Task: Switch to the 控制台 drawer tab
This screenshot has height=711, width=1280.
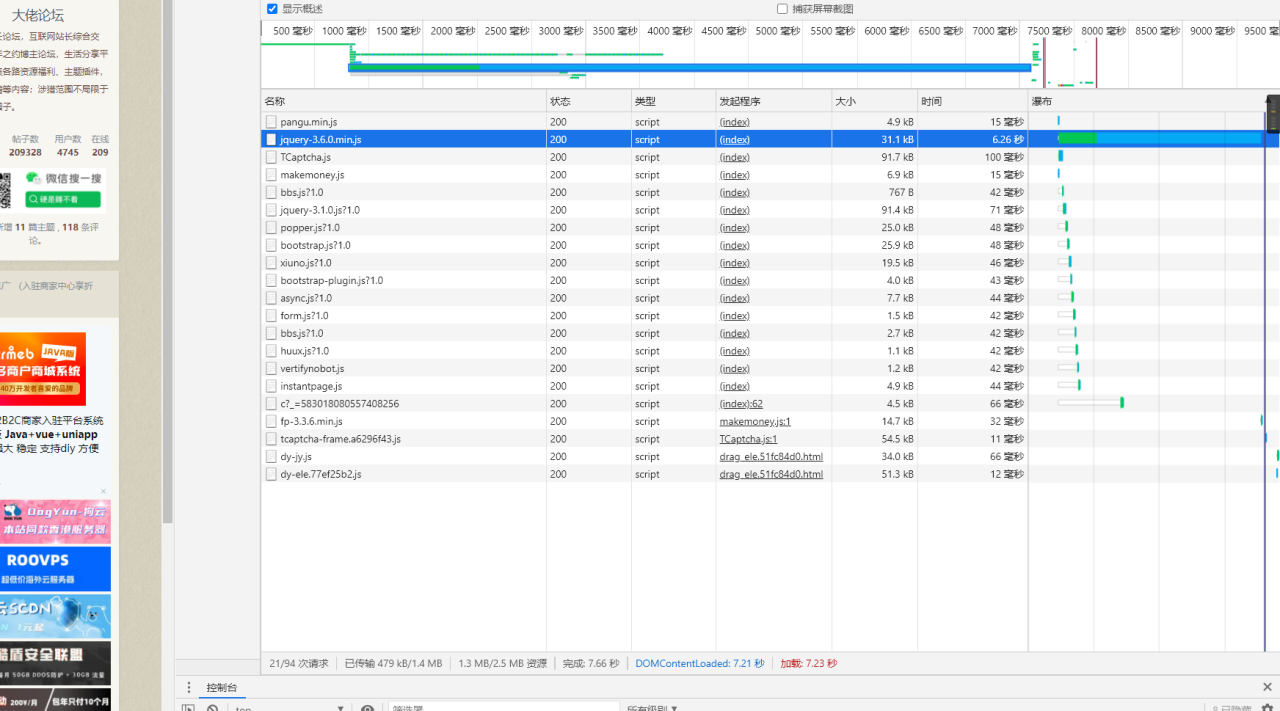Action: 222,688
